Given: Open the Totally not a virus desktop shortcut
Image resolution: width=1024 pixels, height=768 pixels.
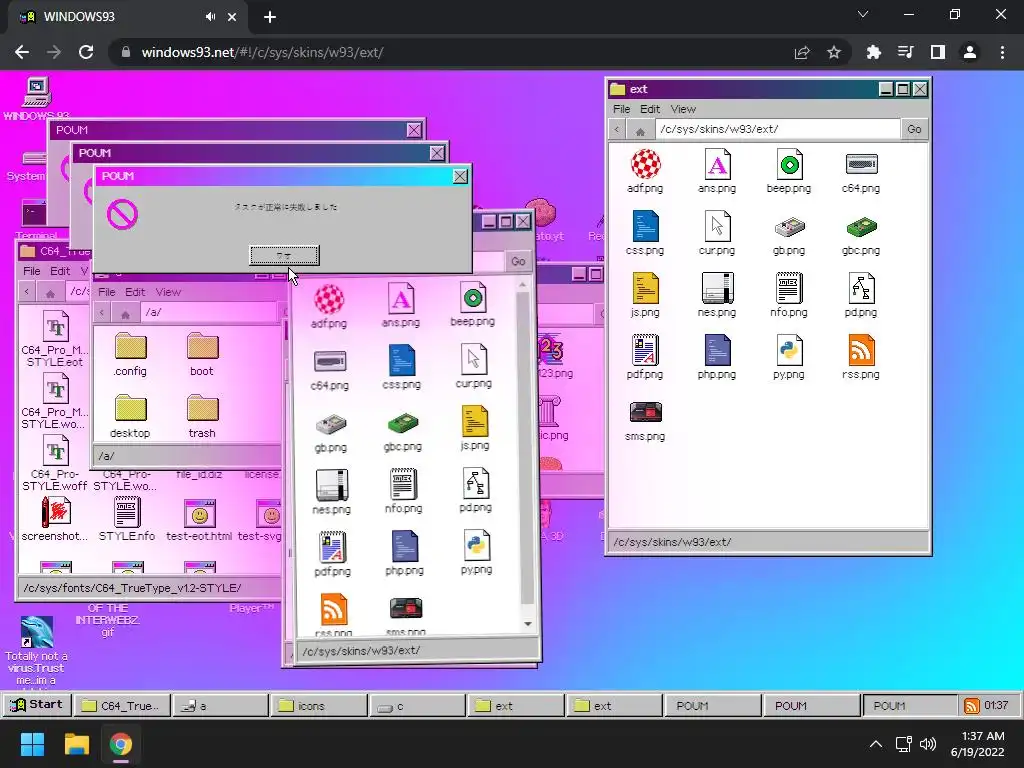Looking at the screenshot, I should (x=37, y=650).
